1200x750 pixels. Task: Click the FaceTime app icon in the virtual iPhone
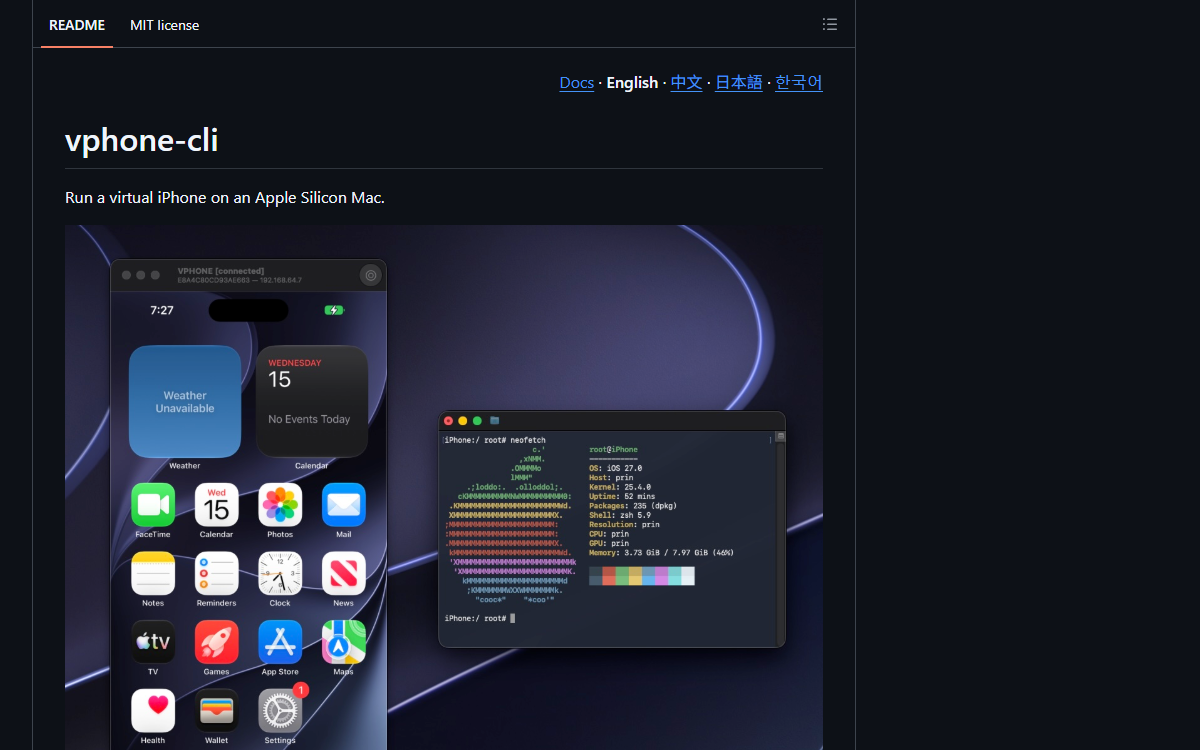[x=153, y=505]
